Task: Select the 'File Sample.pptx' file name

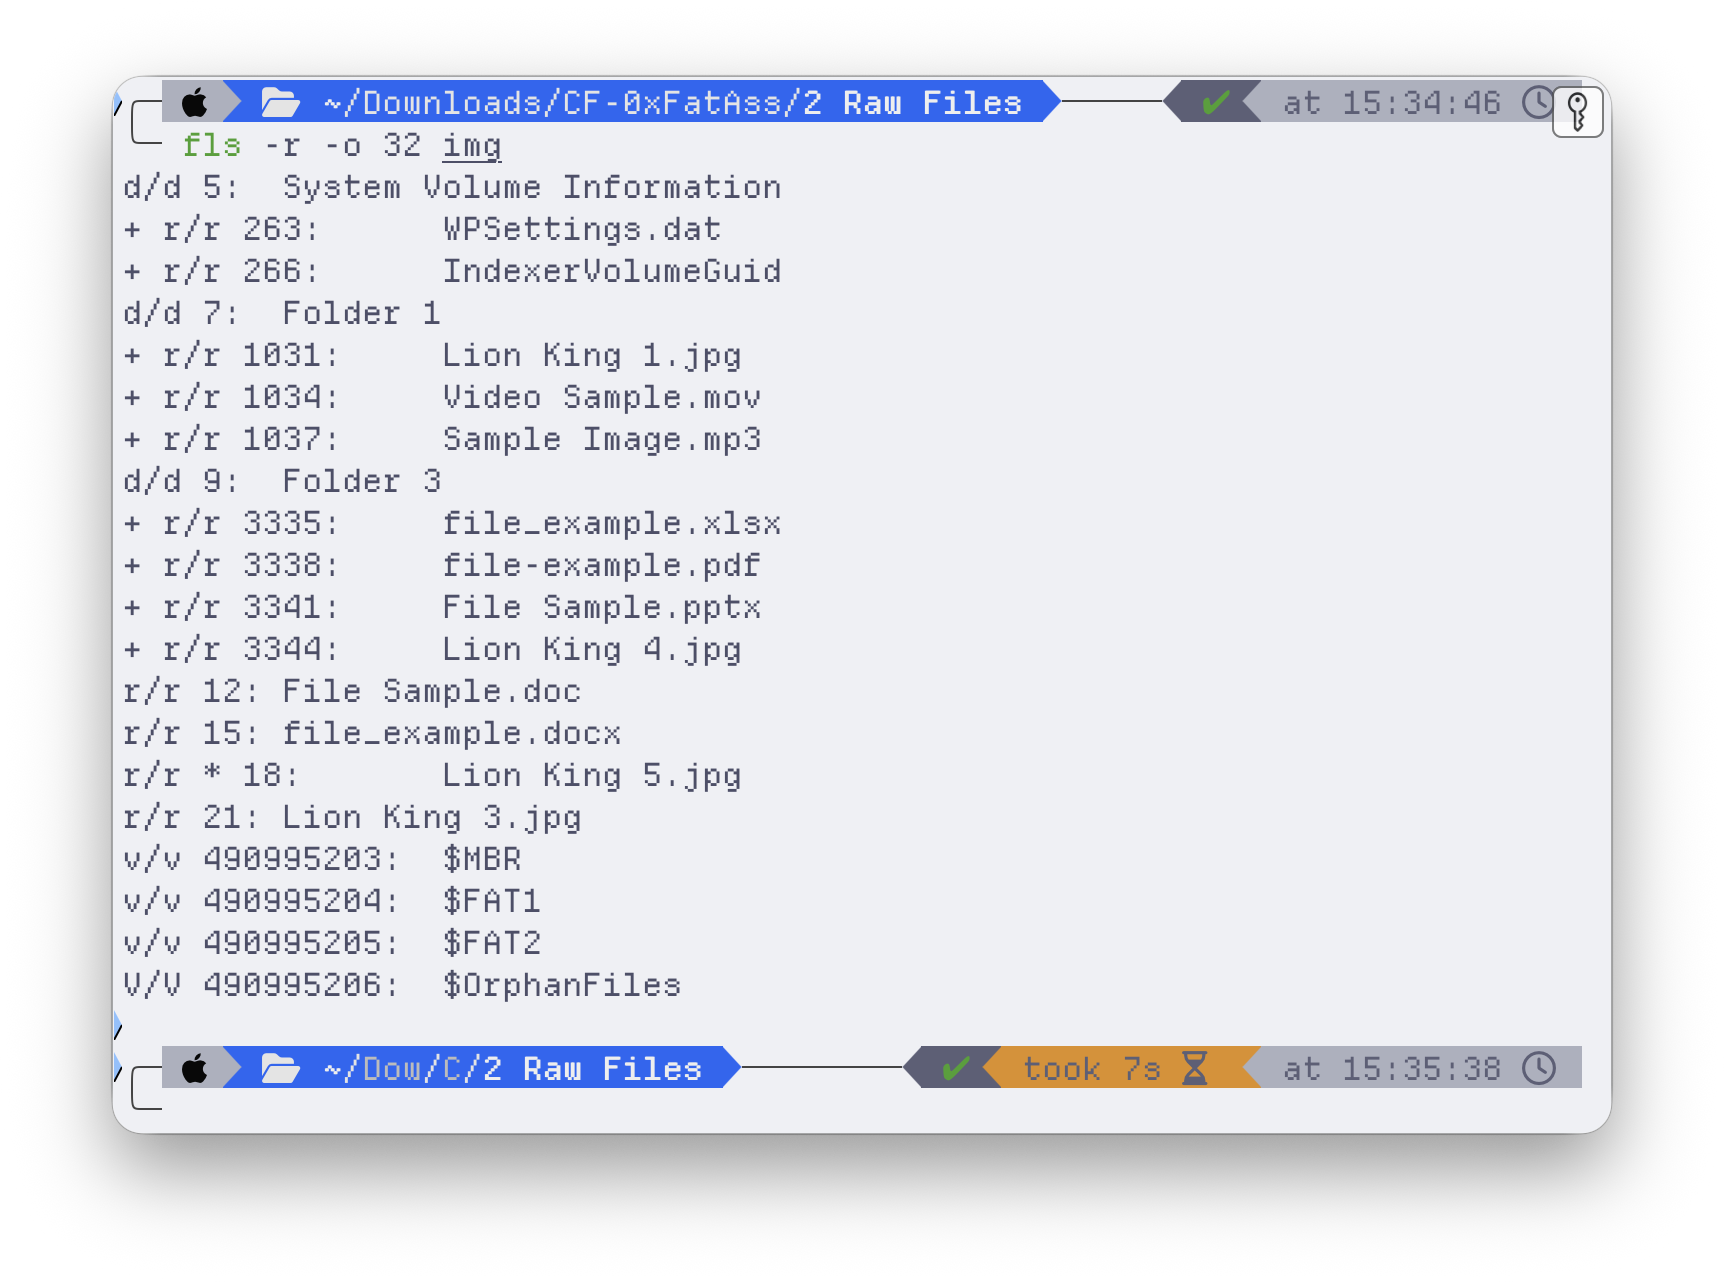Action: pos(601,607)
